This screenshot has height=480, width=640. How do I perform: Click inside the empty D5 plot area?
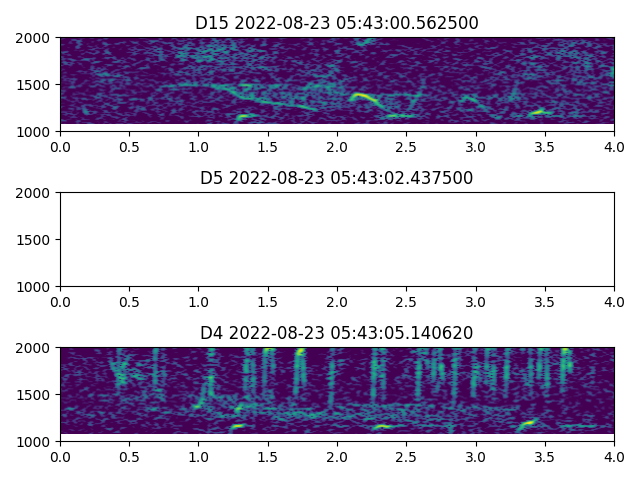(337, 239)
